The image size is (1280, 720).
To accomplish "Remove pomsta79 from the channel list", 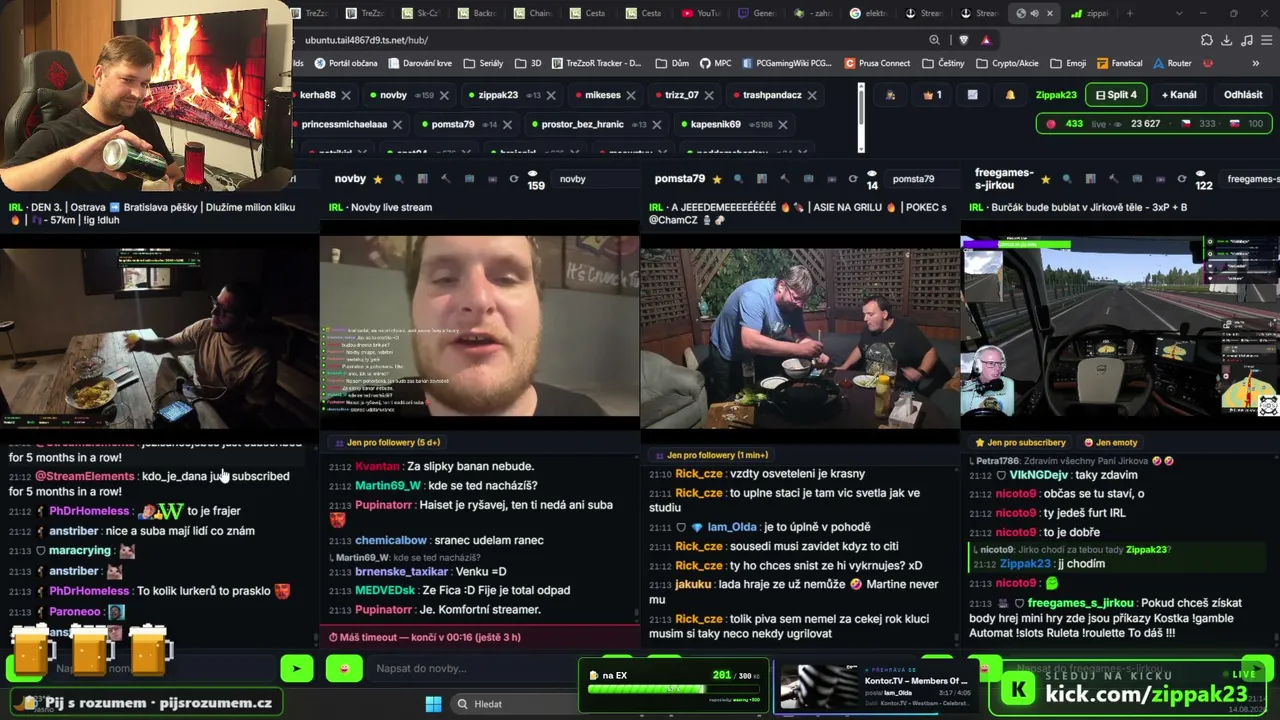I will pyautogui.click(x=507, y=125).
